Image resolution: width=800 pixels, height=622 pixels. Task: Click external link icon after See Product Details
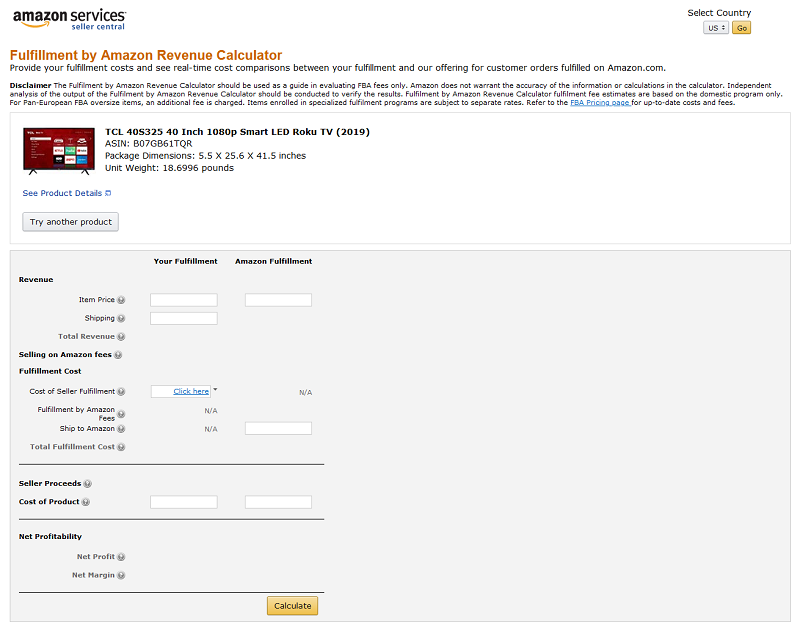(x=108, y=193)
